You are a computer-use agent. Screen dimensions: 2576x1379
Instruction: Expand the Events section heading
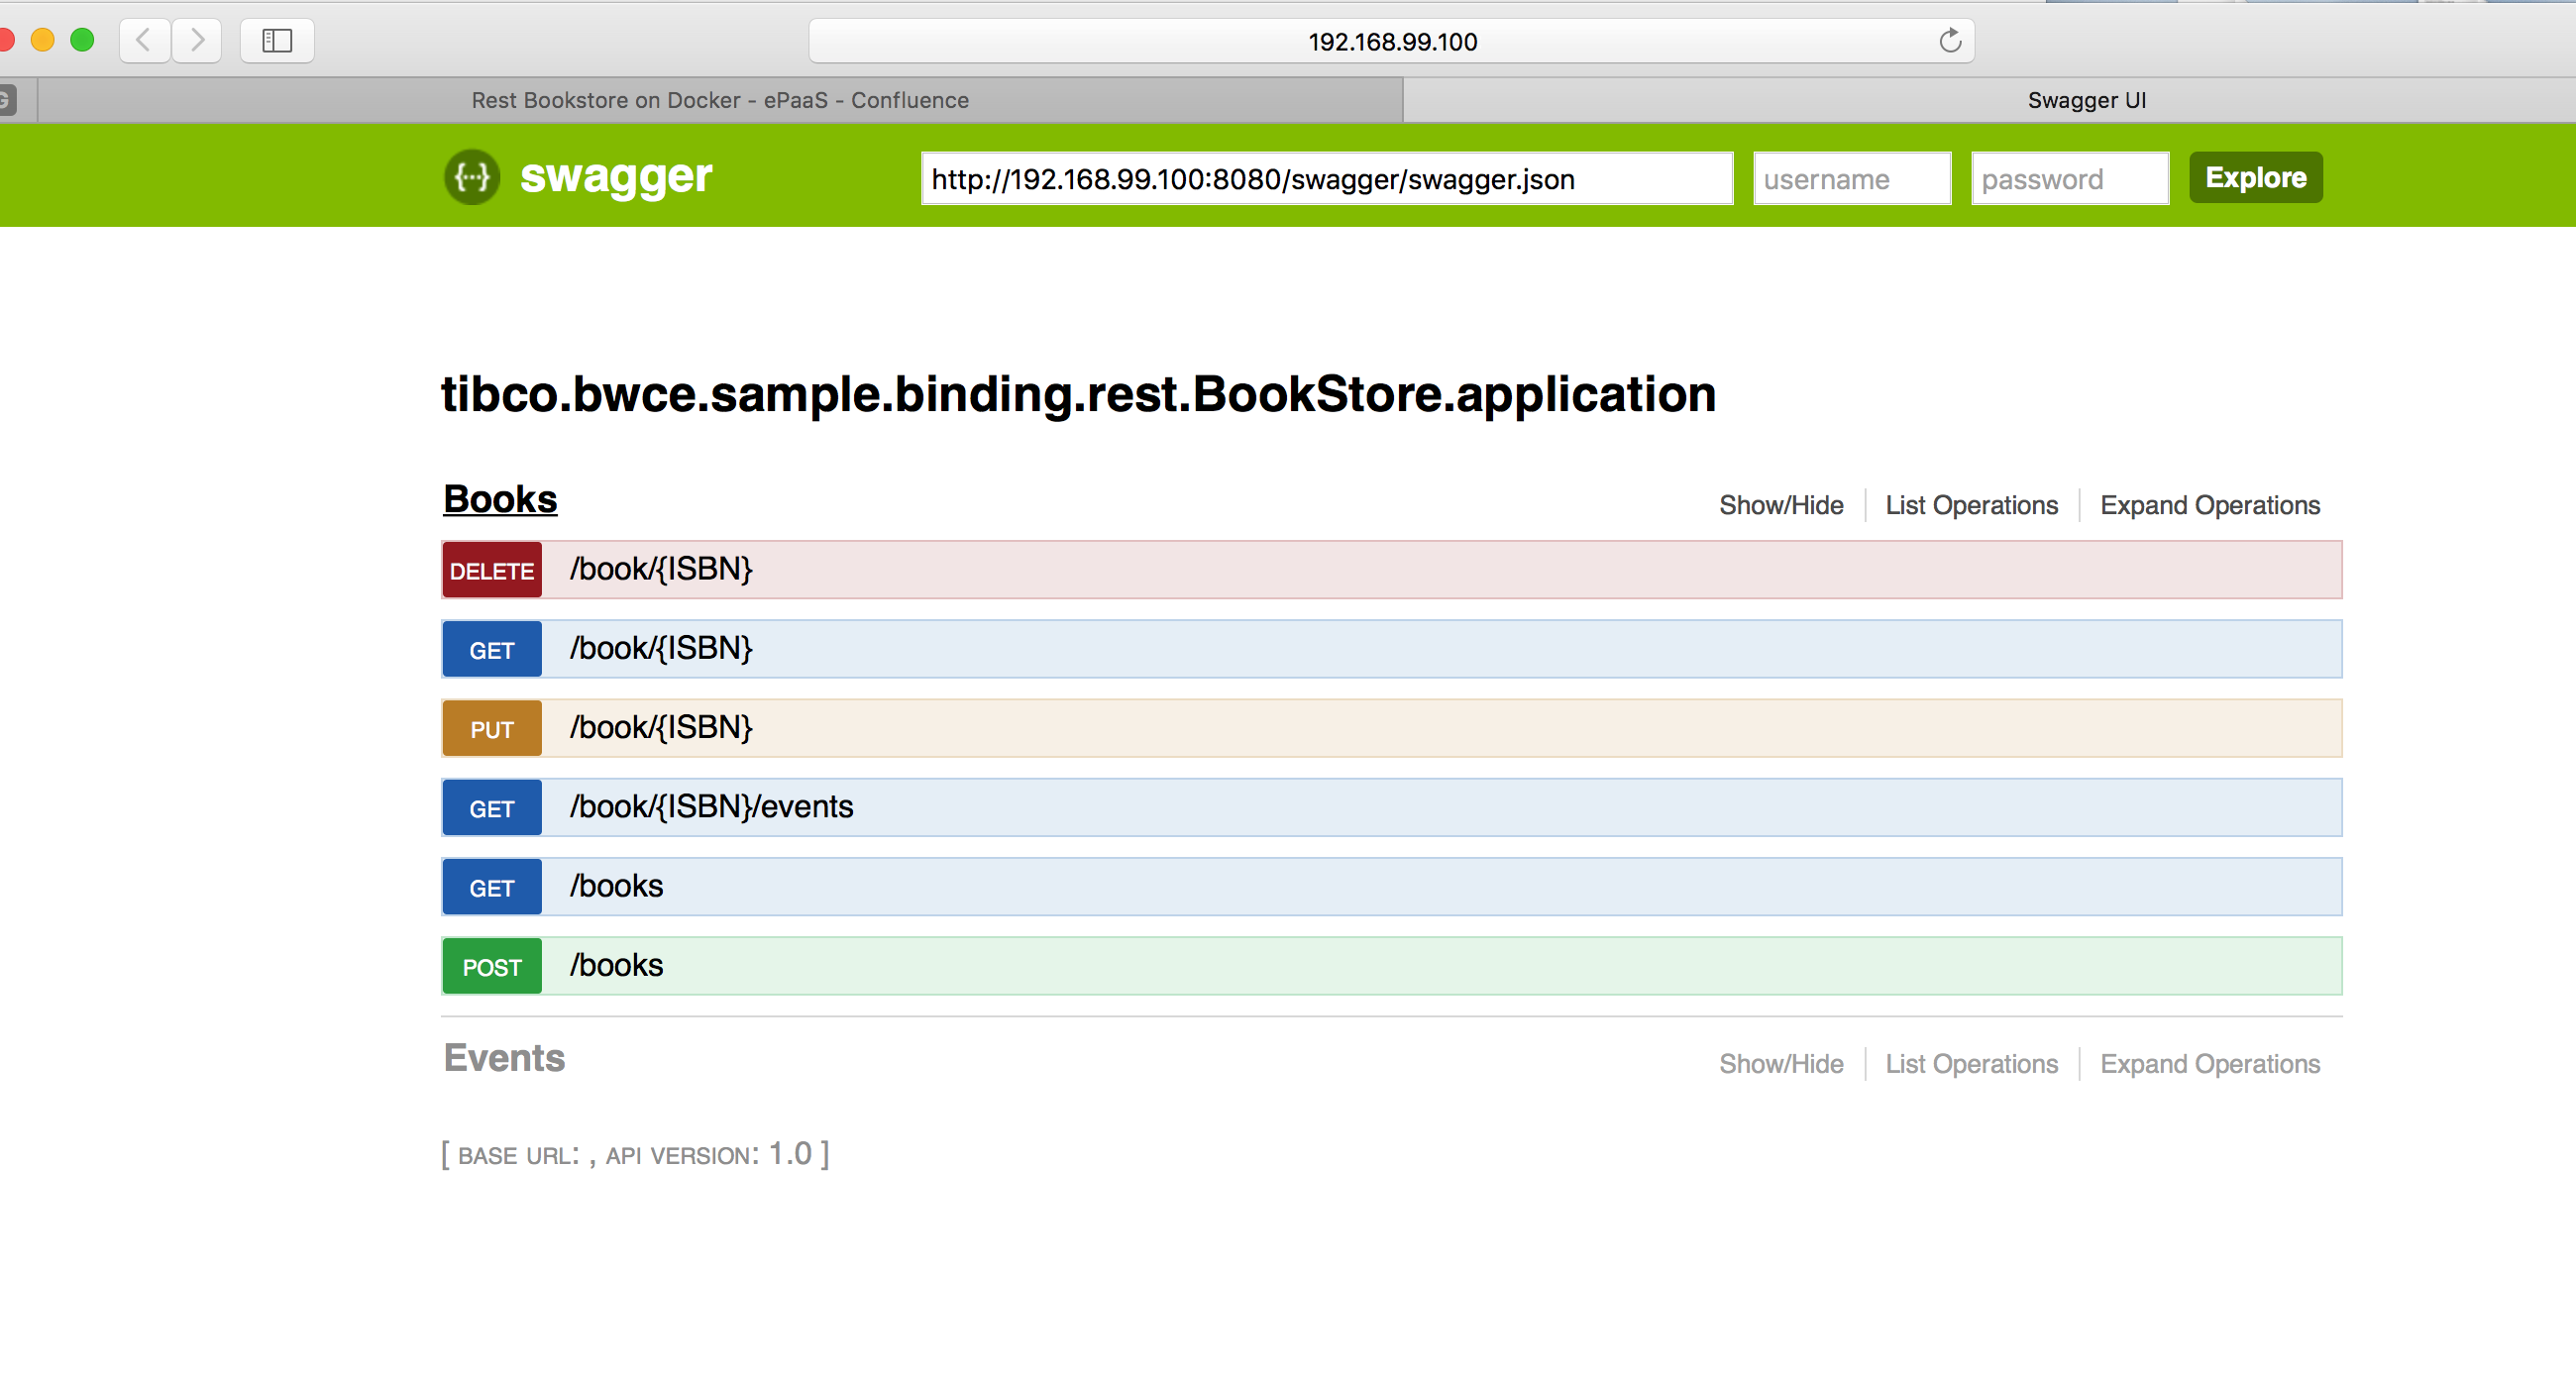(504, 1058)
